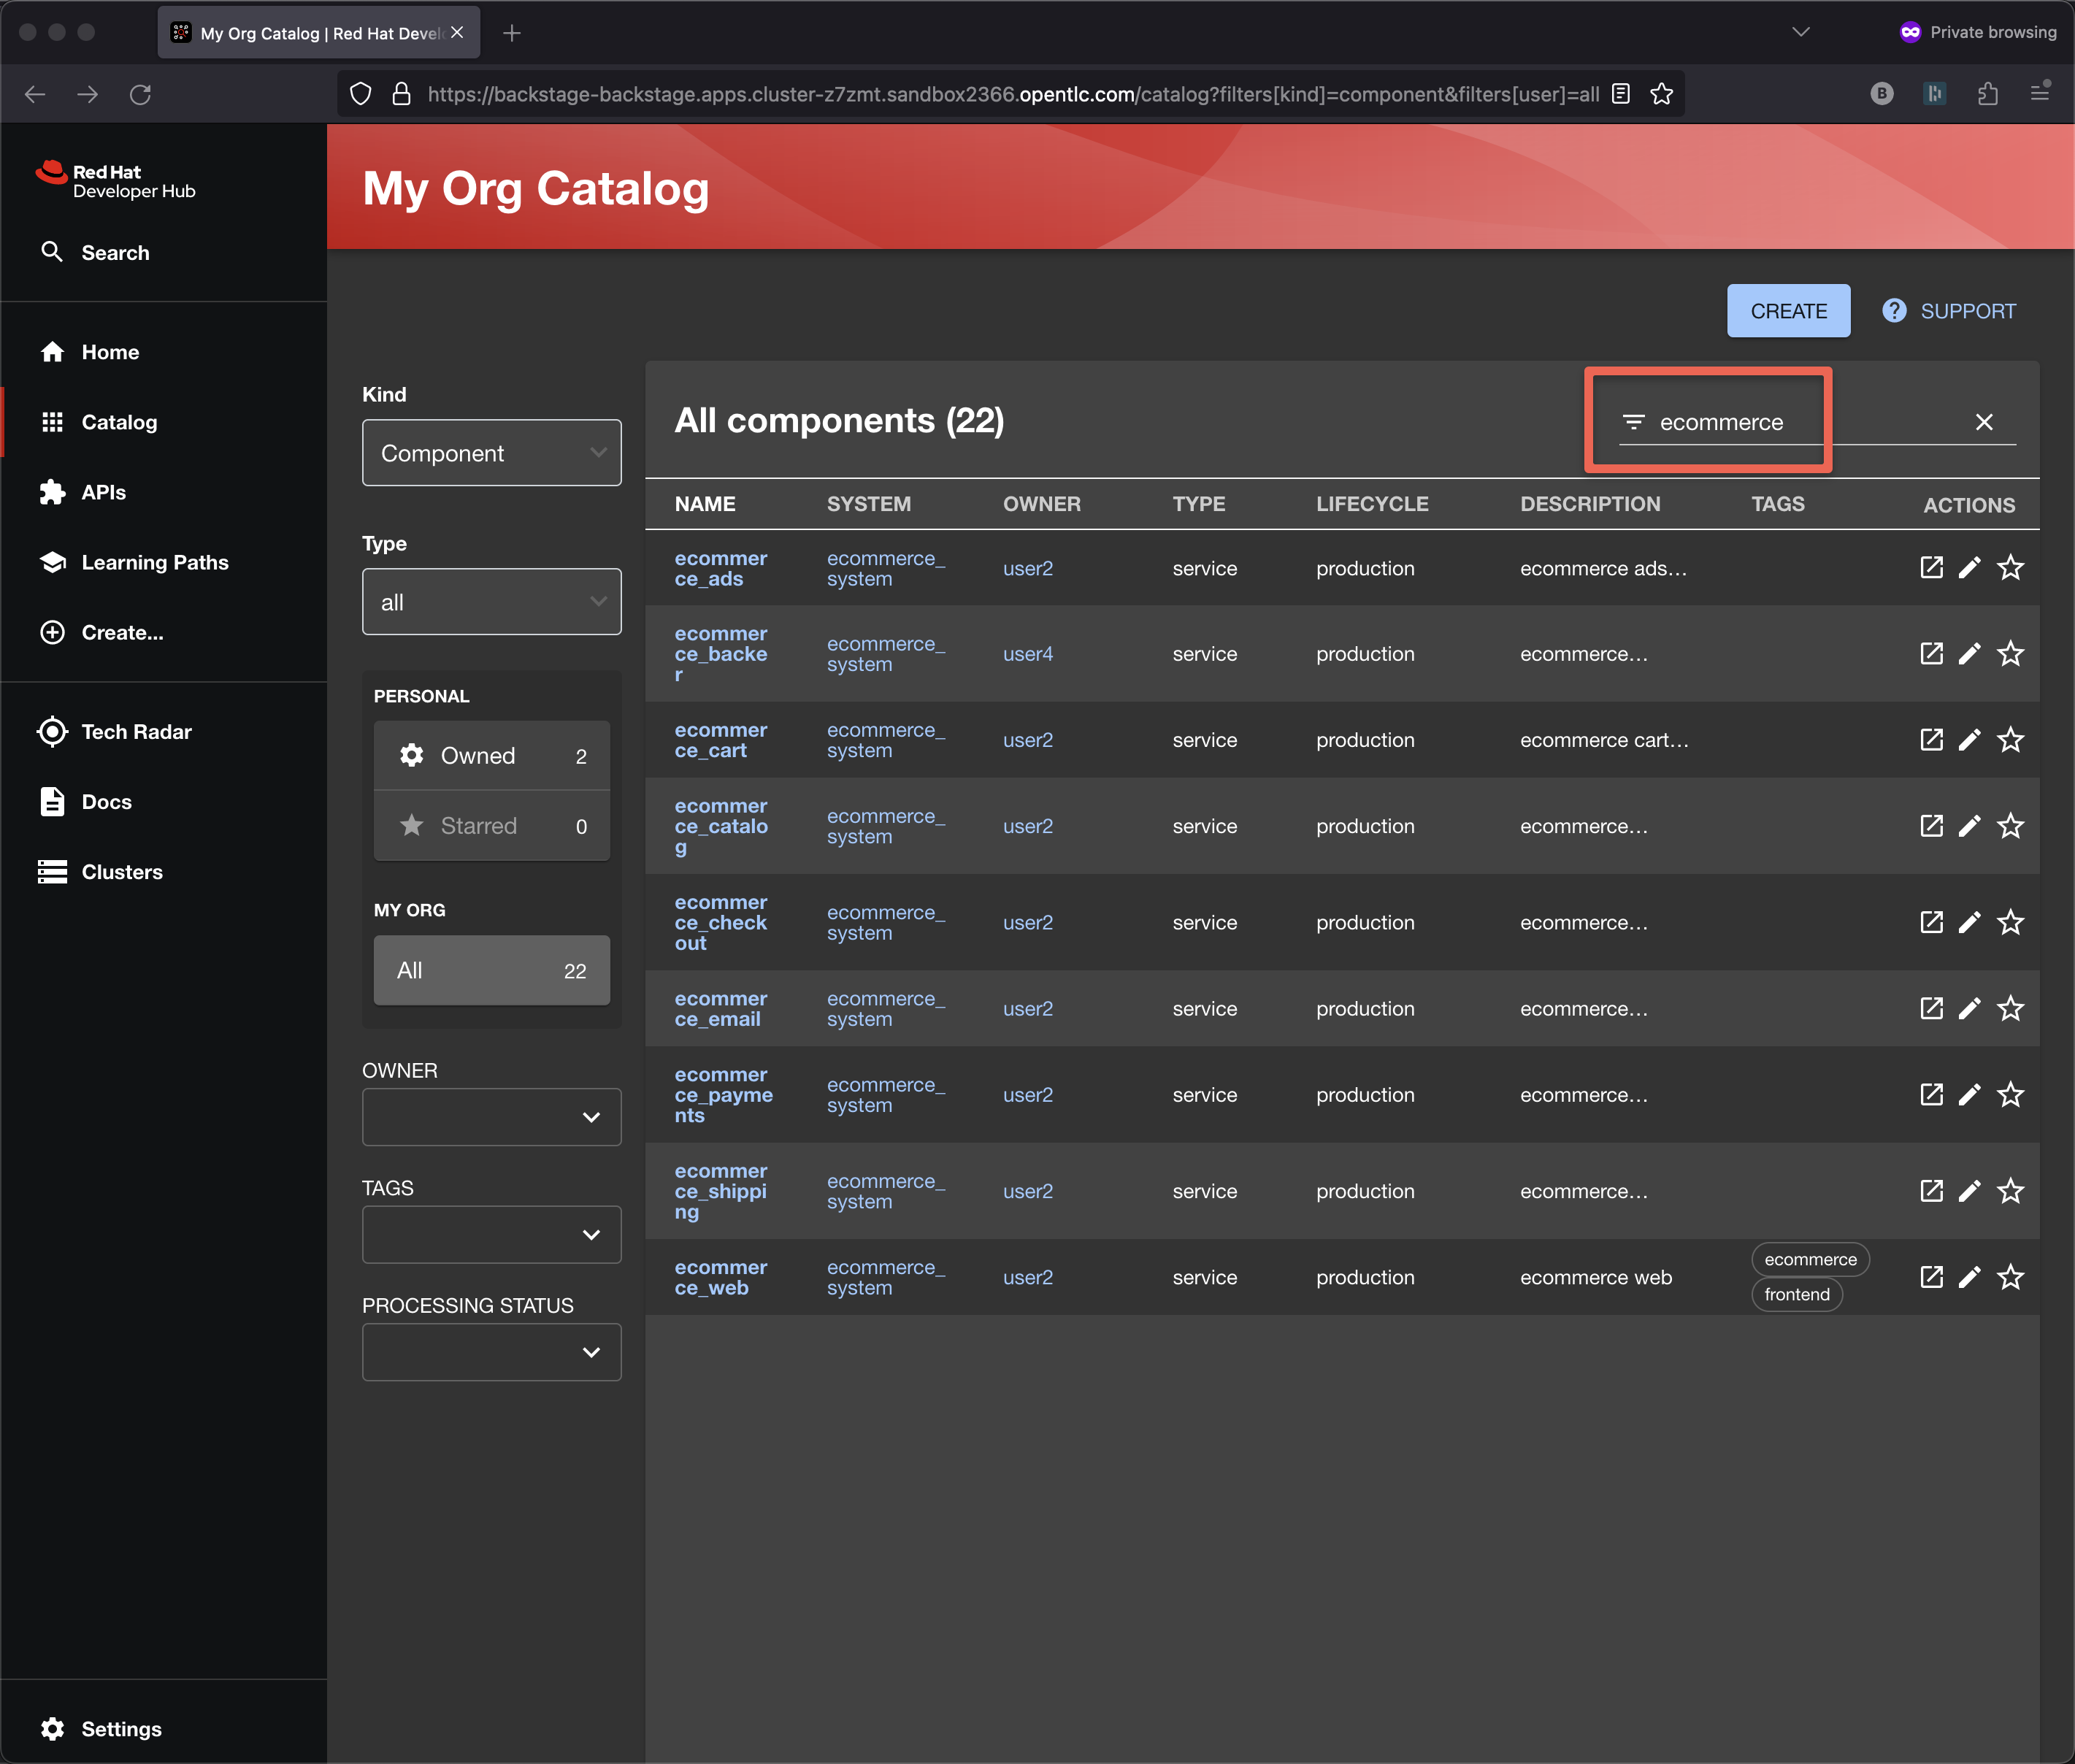Viewport: 2075px width, 1764px height.
Task: Open the OWNER filter dropdown
Action: pos(491,1117)
